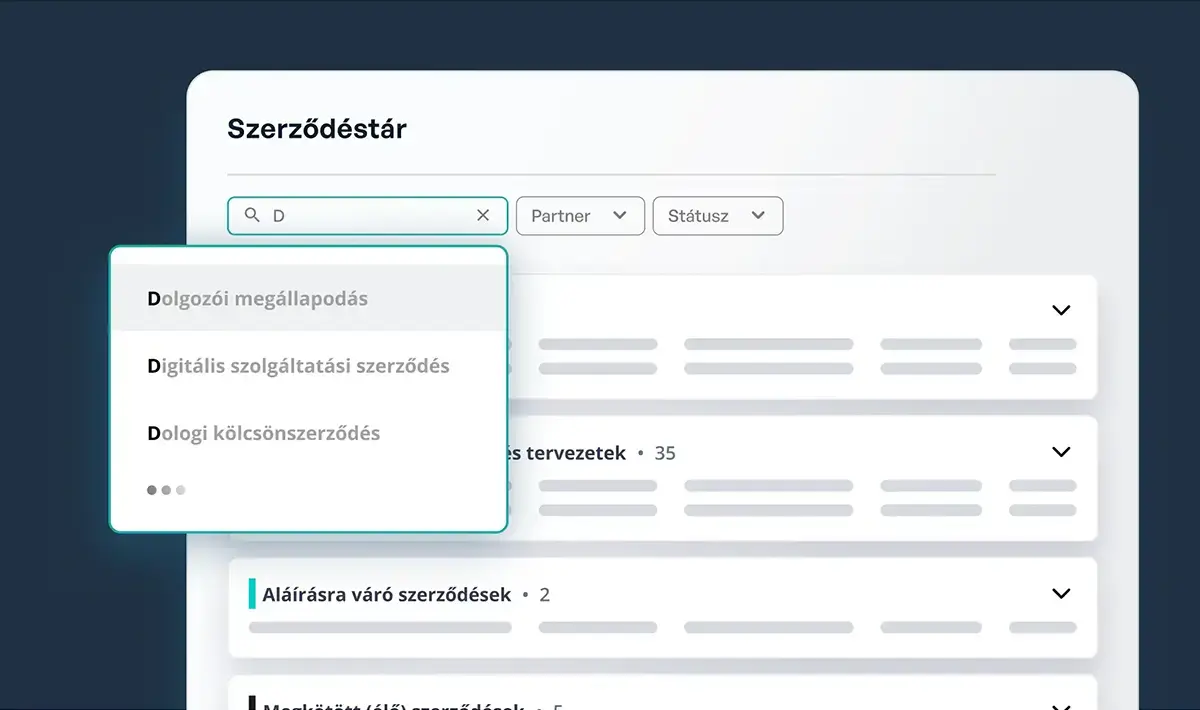The image size is (1200, 710).
Task: Click the count badge 35 next to tervezetek
Action: 666,452
